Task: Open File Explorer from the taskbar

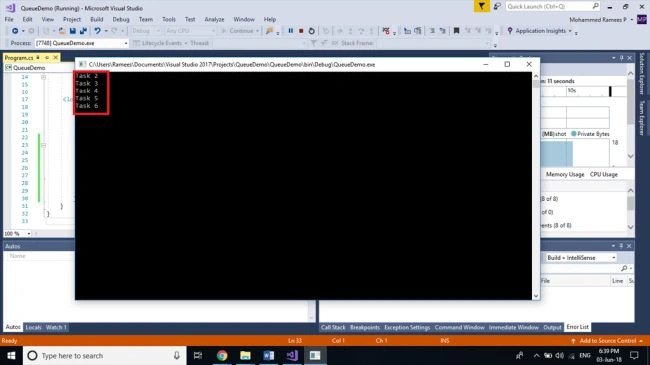Action: tap(245, 355)
